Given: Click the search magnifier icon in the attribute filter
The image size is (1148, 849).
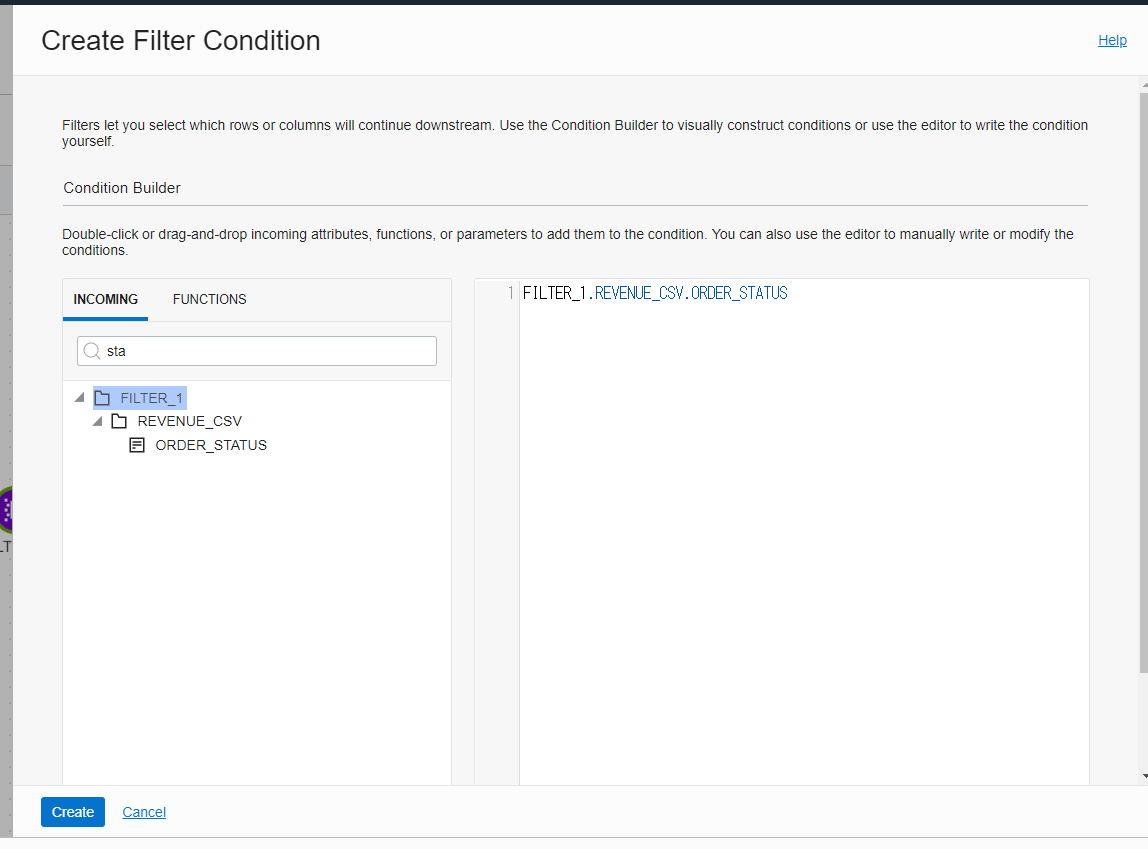Looking at the screenshot, I should point(92,351).
